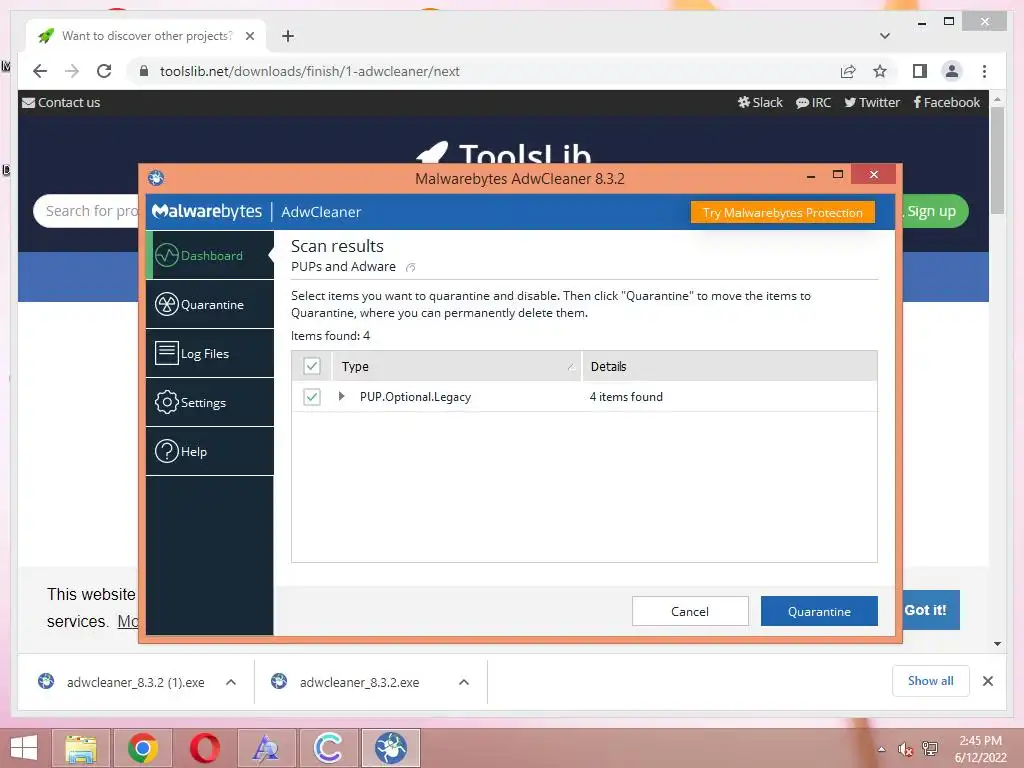This screenshot has width=1024, height=768.
Task: Click the Details column header
Action: 729,366
